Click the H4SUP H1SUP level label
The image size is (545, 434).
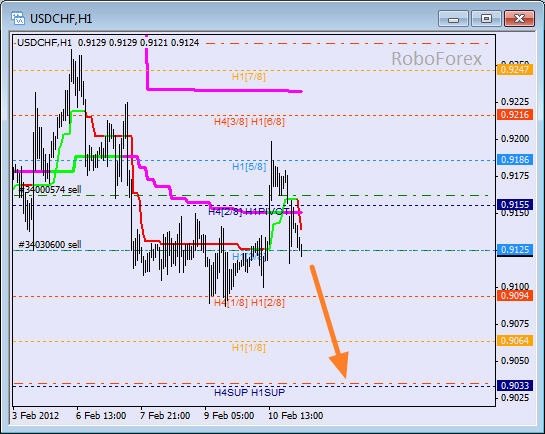[x=250, y=393]
